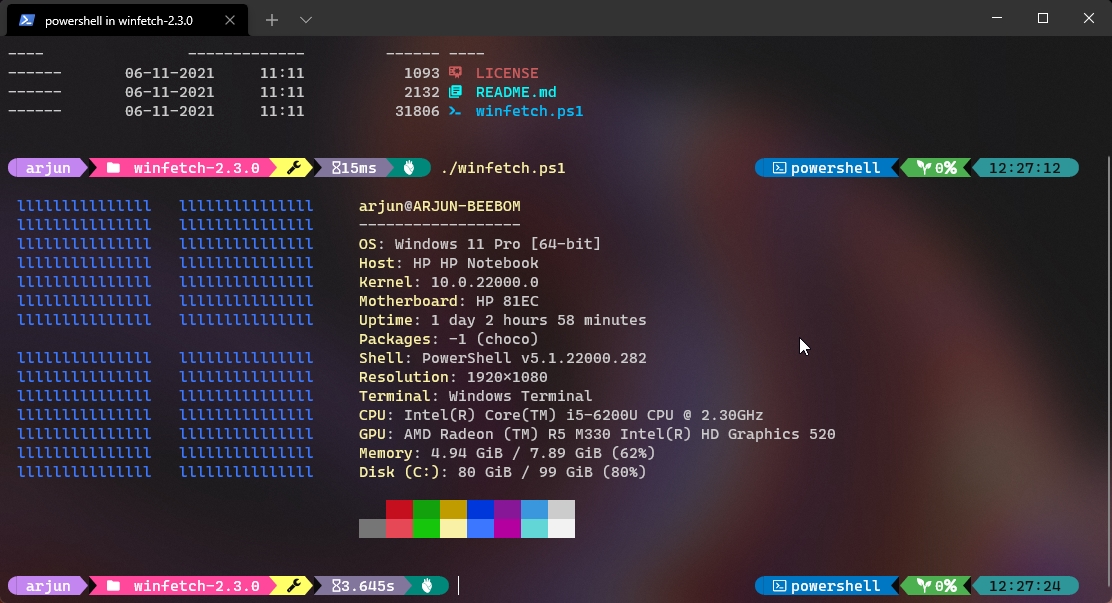Image resolution: width=1112 pixels, height=603 pixels.
Task: Click the terminal icon before winfetch.ps1
Action: (x=456, y=111)
